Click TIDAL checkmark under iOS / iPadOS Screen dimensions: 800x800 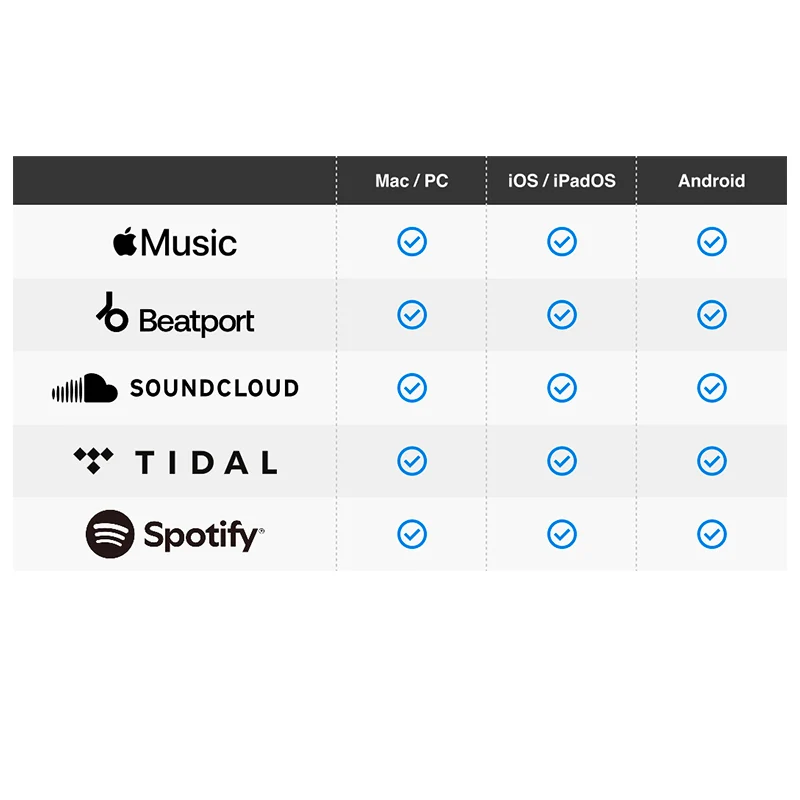562,461
